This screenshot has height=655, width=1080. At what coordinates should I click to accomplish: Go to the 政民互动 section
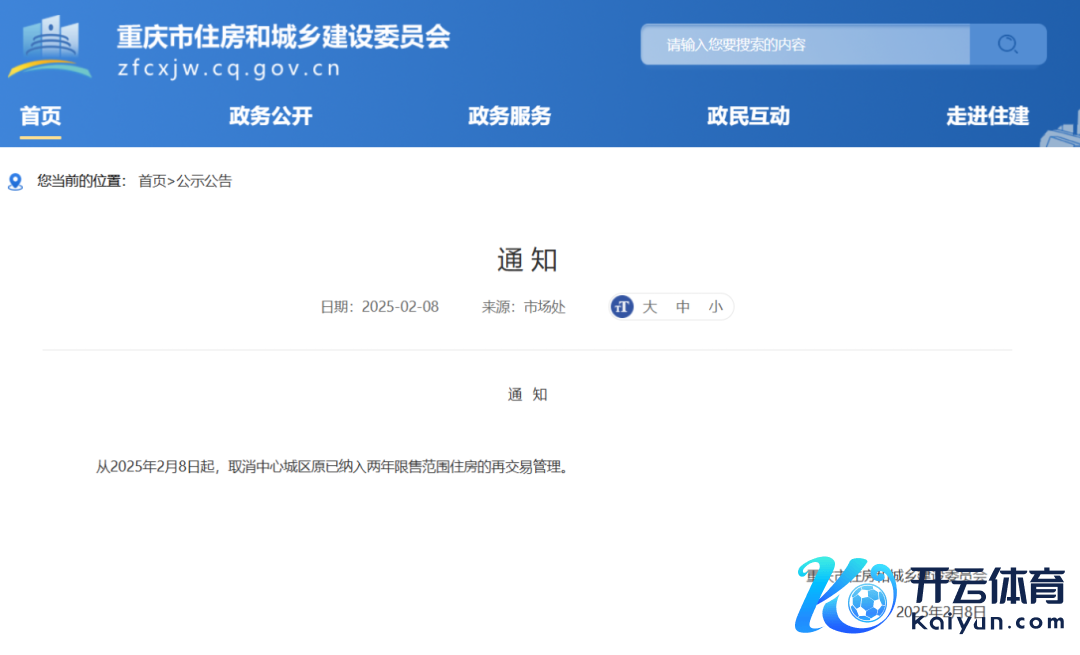click(x=748, y=116)
